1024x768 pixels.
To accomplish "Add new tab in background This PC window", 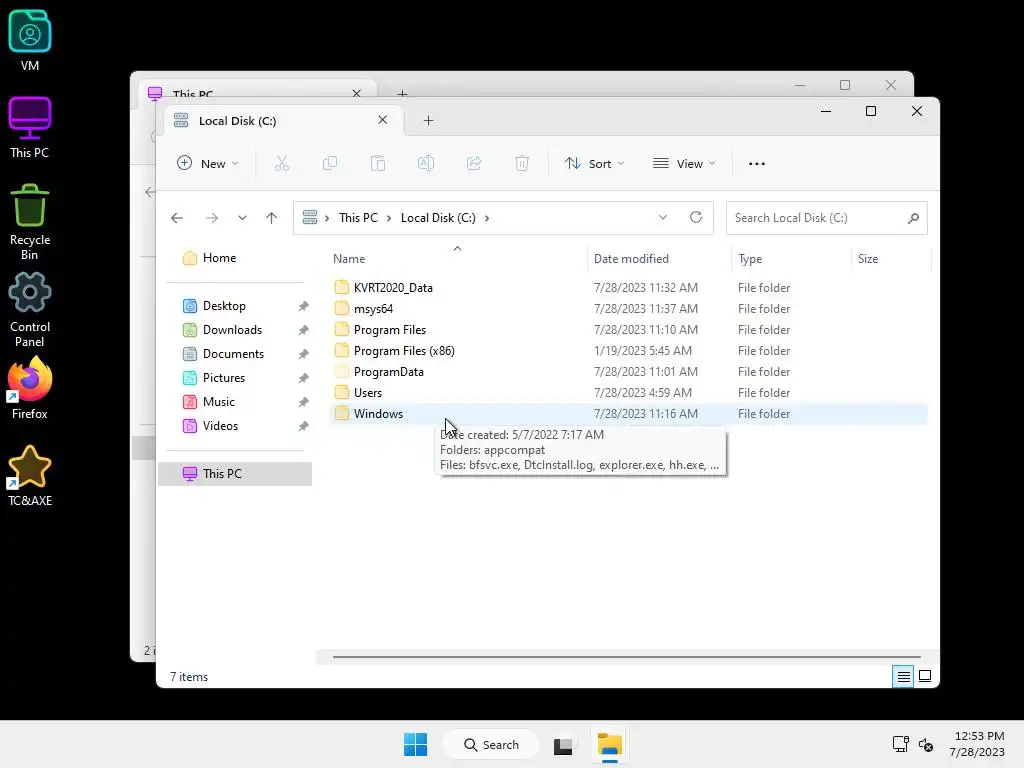I will pos(402,94).
